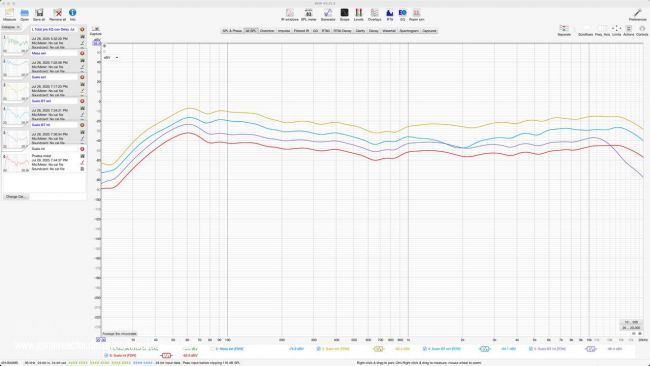Open the graph Controls panel
The image size is (650, 366).
[x=642, y=30]
